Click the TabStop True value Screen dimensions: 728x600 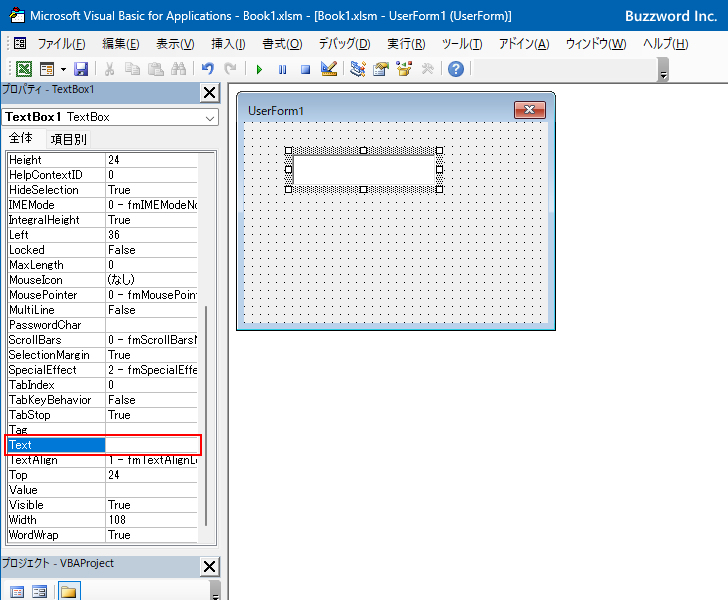[x=151, y=415]
